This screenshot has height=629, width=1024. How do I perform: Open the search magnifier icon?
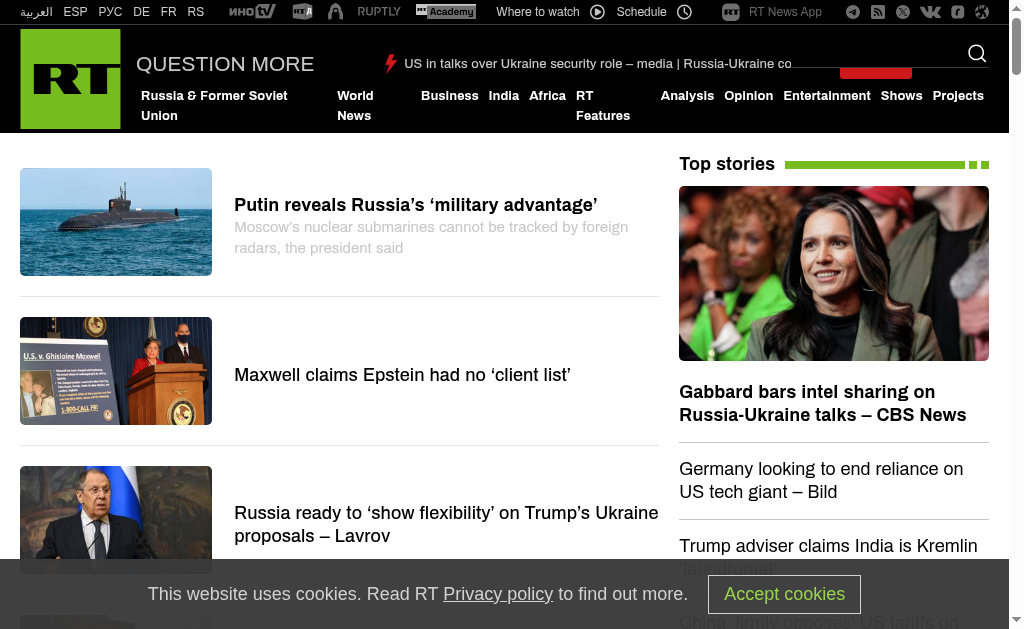click(977, 54)
